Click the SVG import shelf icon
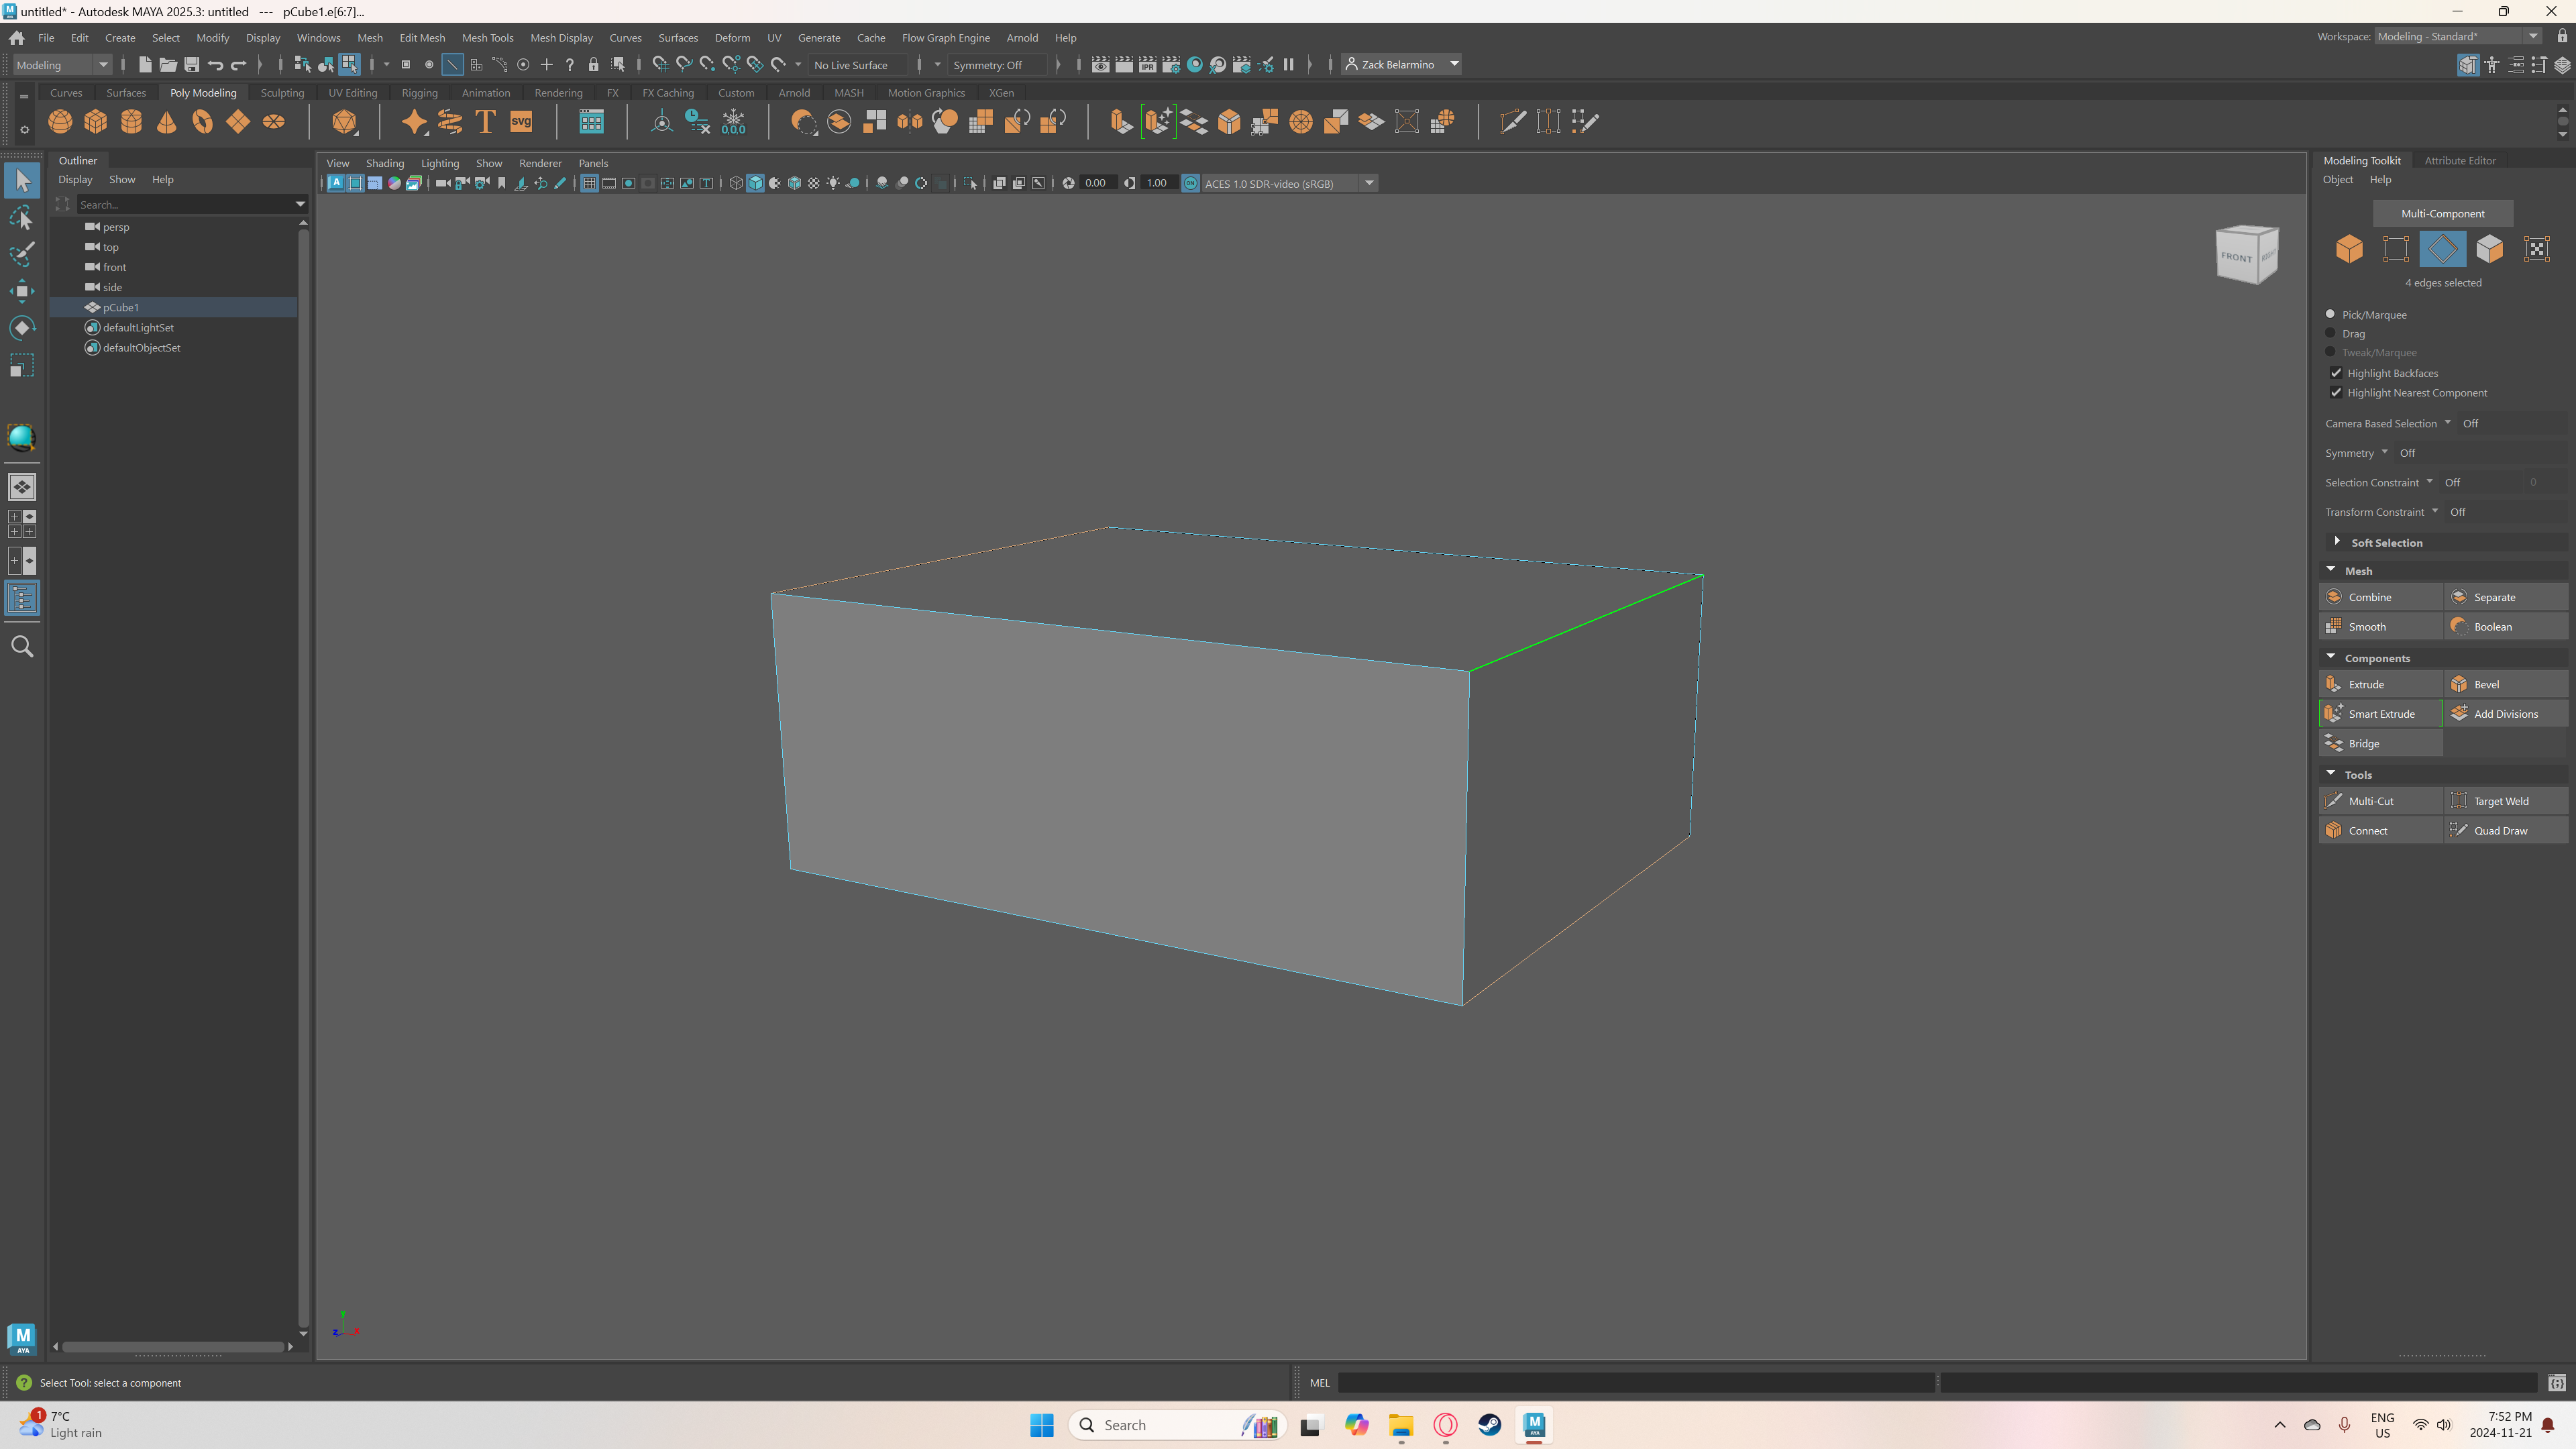The image size is (2576, 1449). [x=521, y=122]
